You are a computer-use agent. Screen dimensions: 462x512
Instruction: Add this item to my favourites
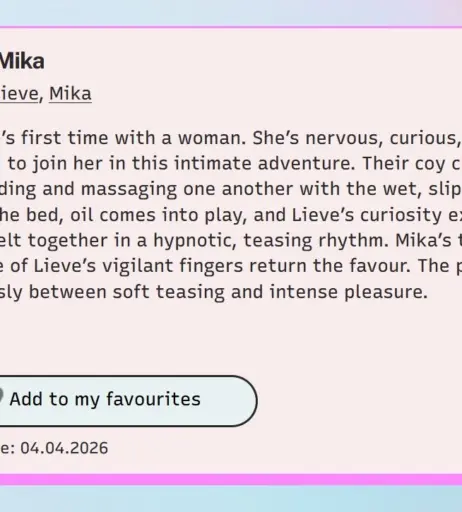128,401
